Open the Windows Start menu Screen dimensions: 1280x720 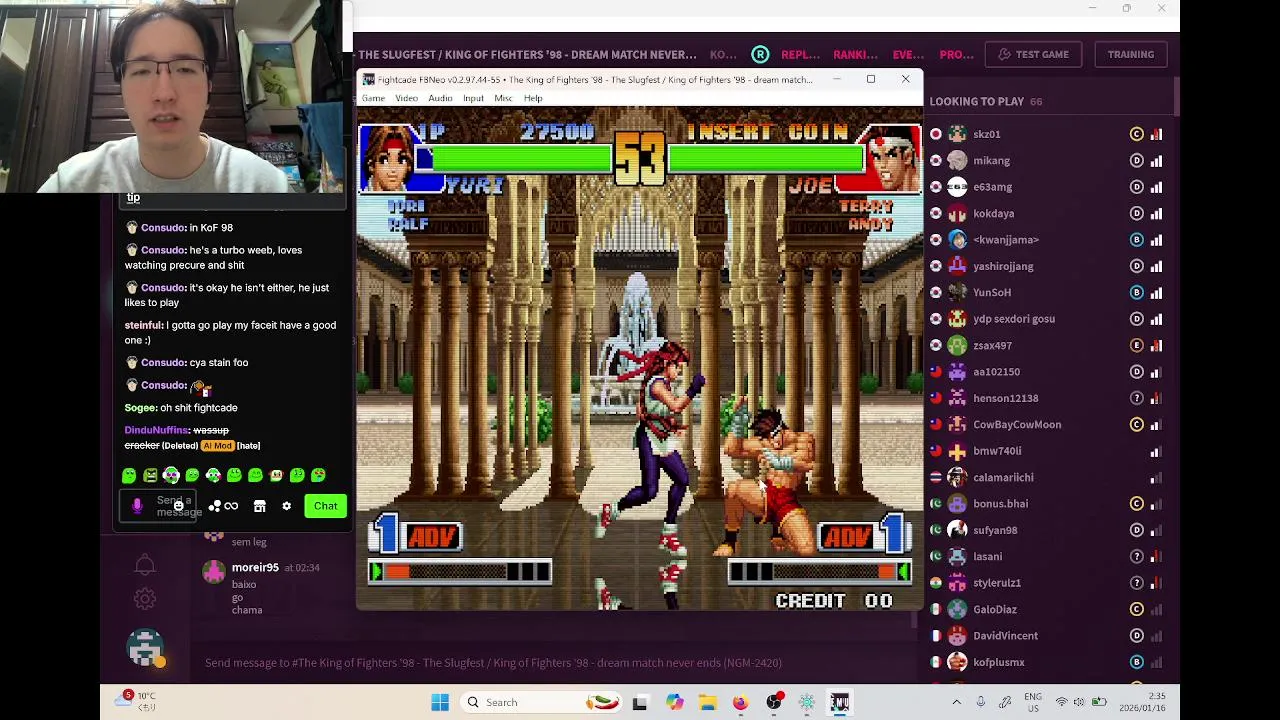coord(440,702)
